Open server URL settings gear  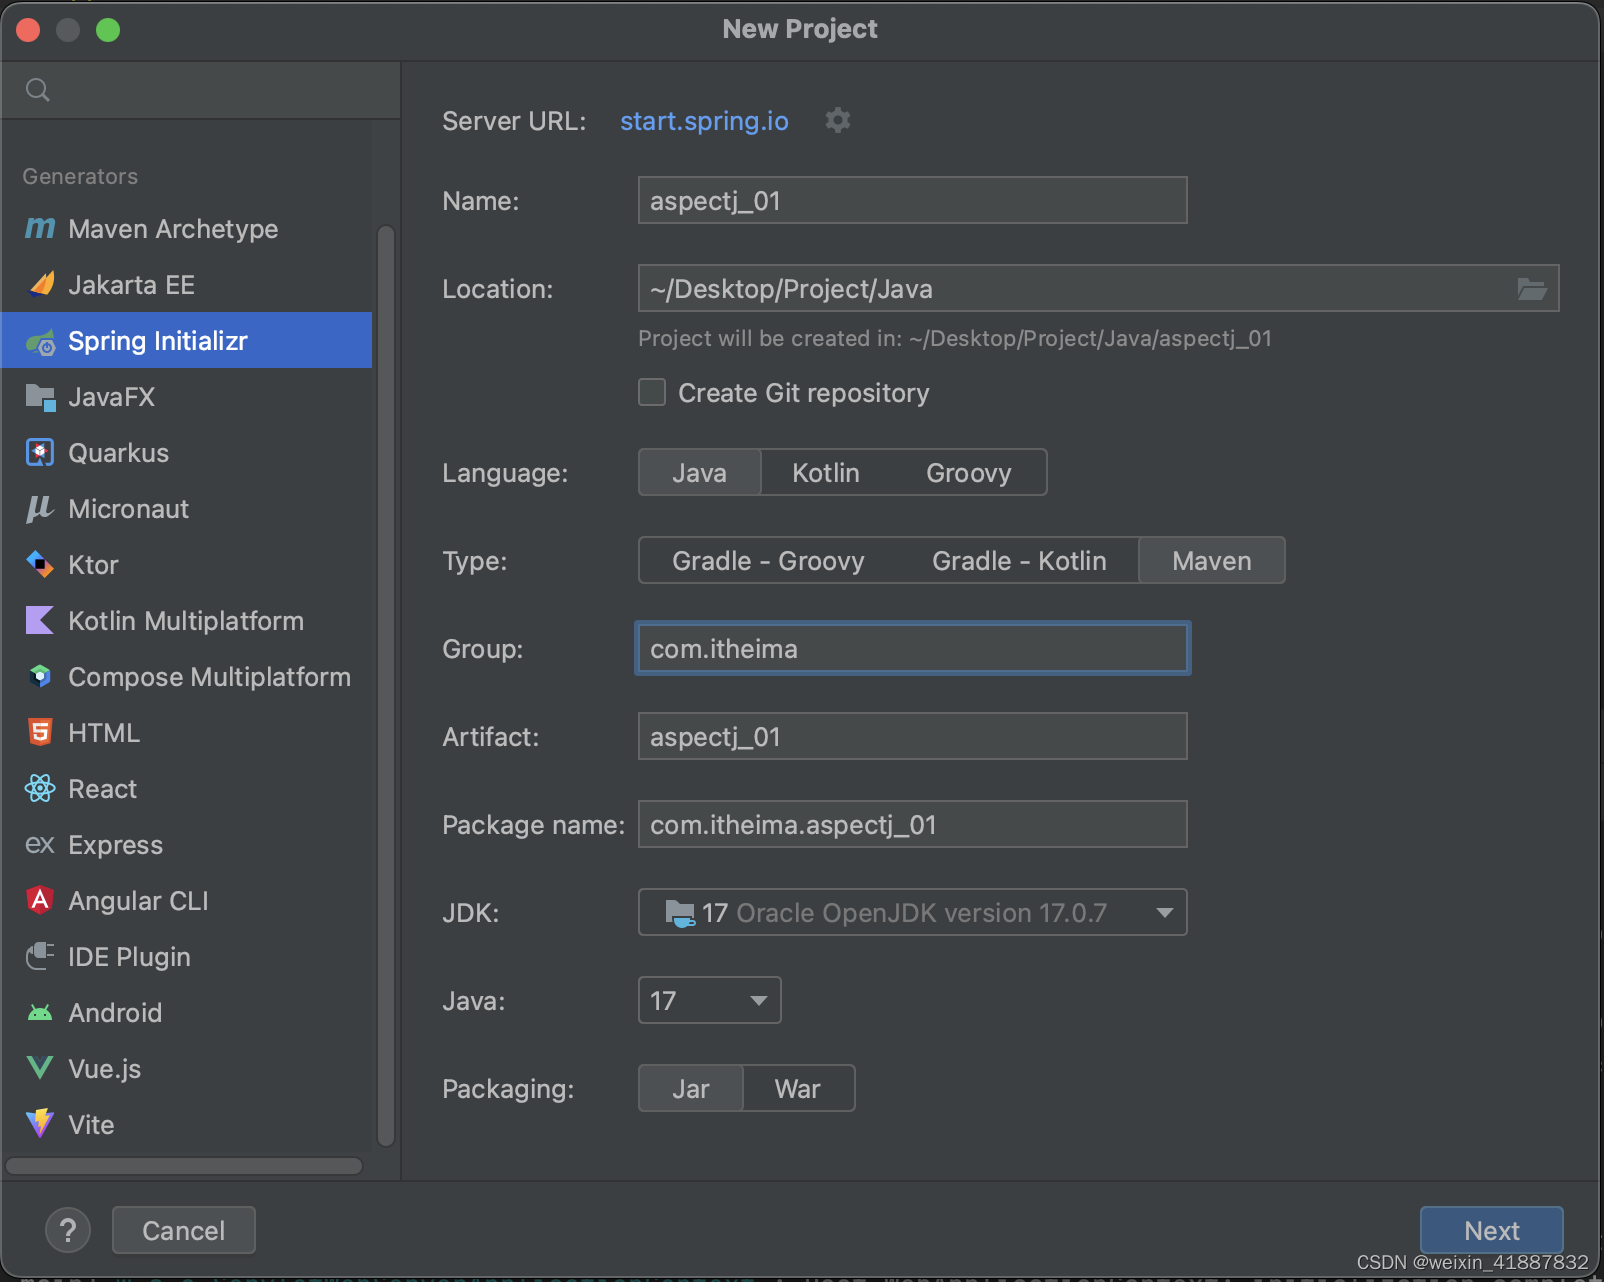838,121
